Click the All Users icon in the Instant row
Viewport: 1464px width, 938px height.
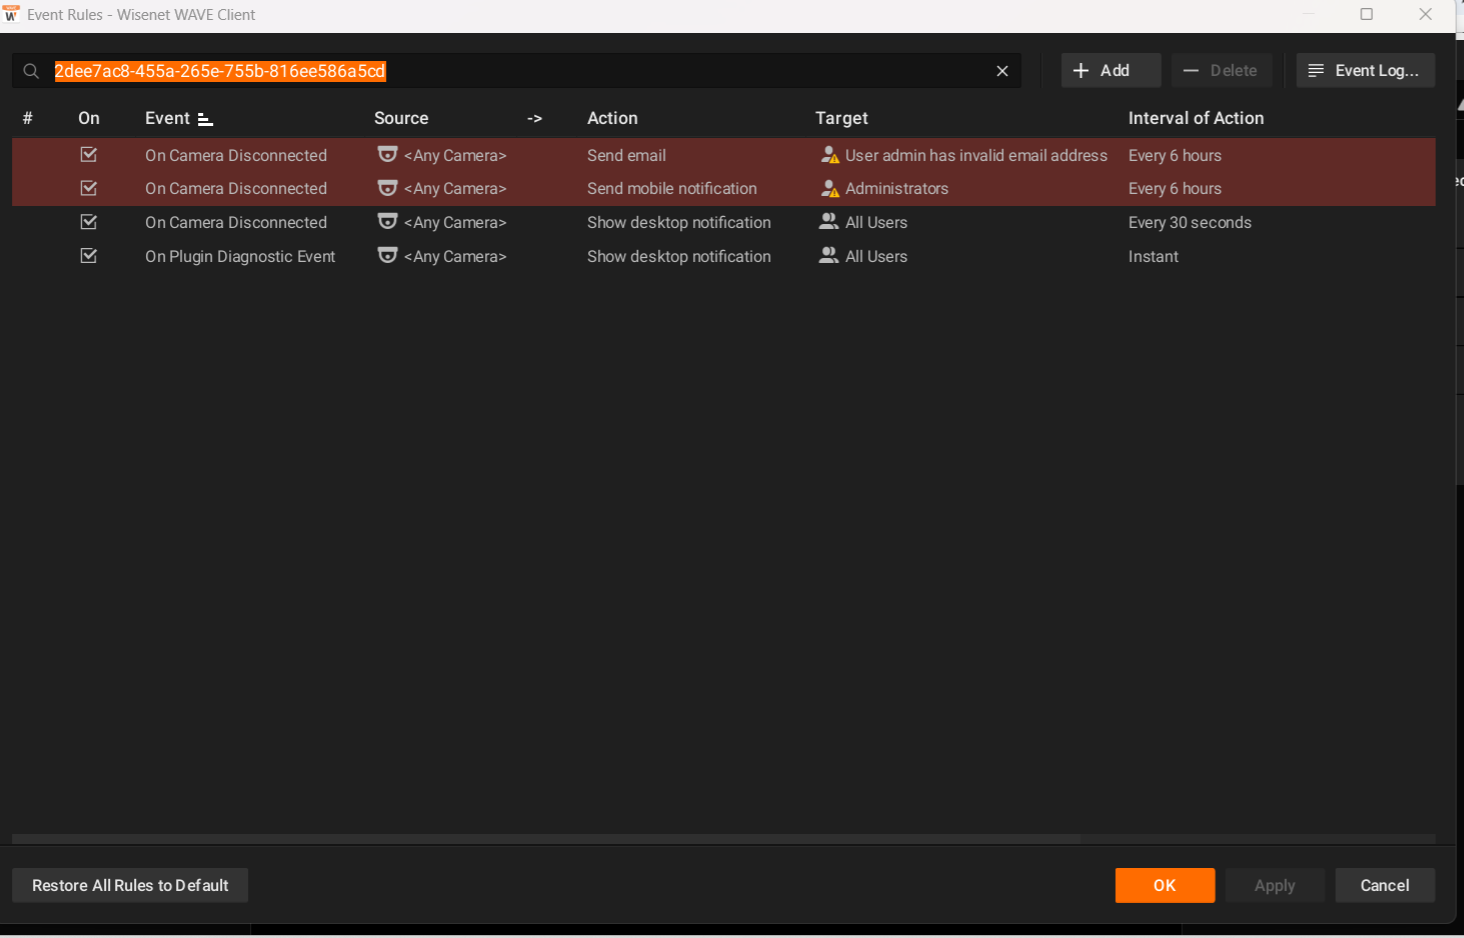tap(829, 256)
